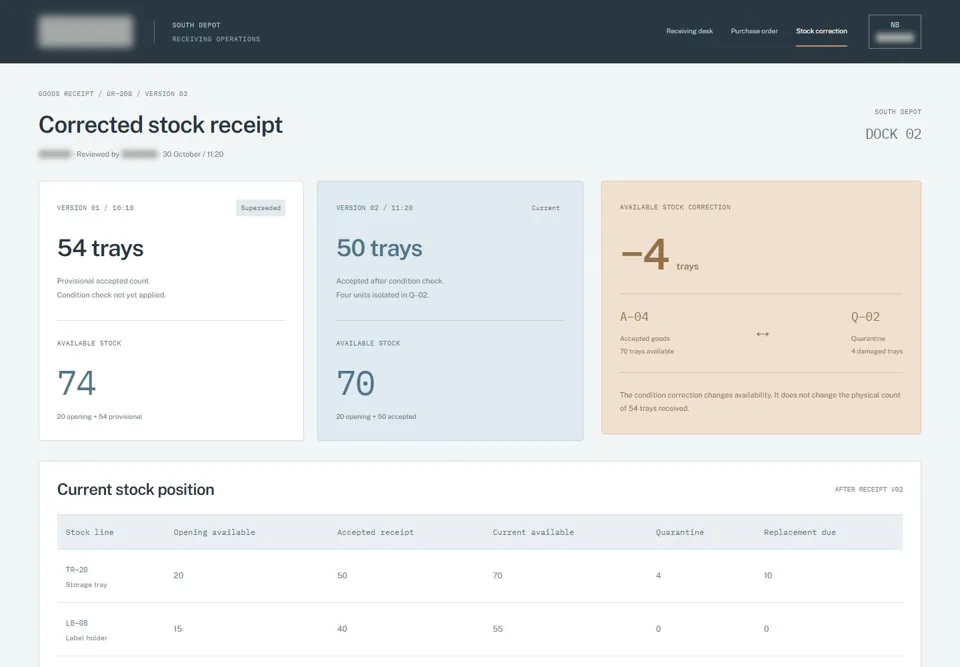Click the Opening available column header
Screen dimensions: 960x667
[214, 533]
